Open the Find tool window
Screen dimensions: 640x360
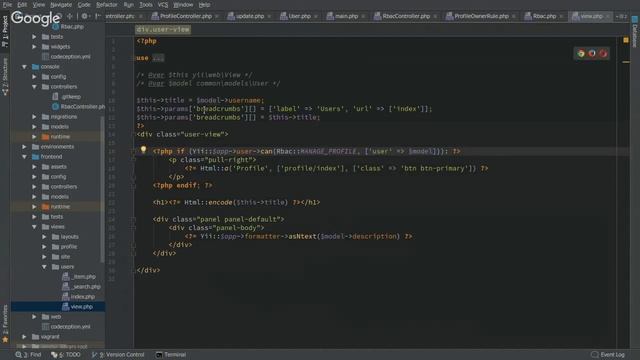tap(29, 355)
